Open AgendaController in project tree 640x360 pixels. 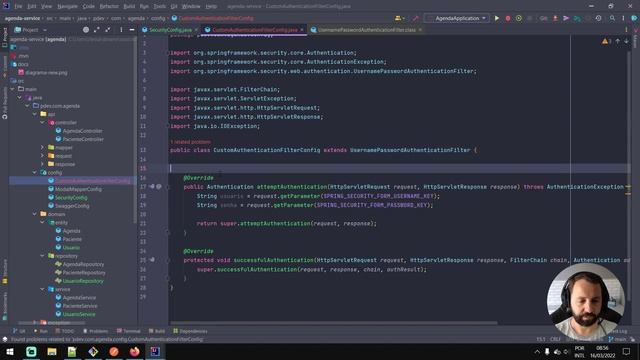click(82, 131)
